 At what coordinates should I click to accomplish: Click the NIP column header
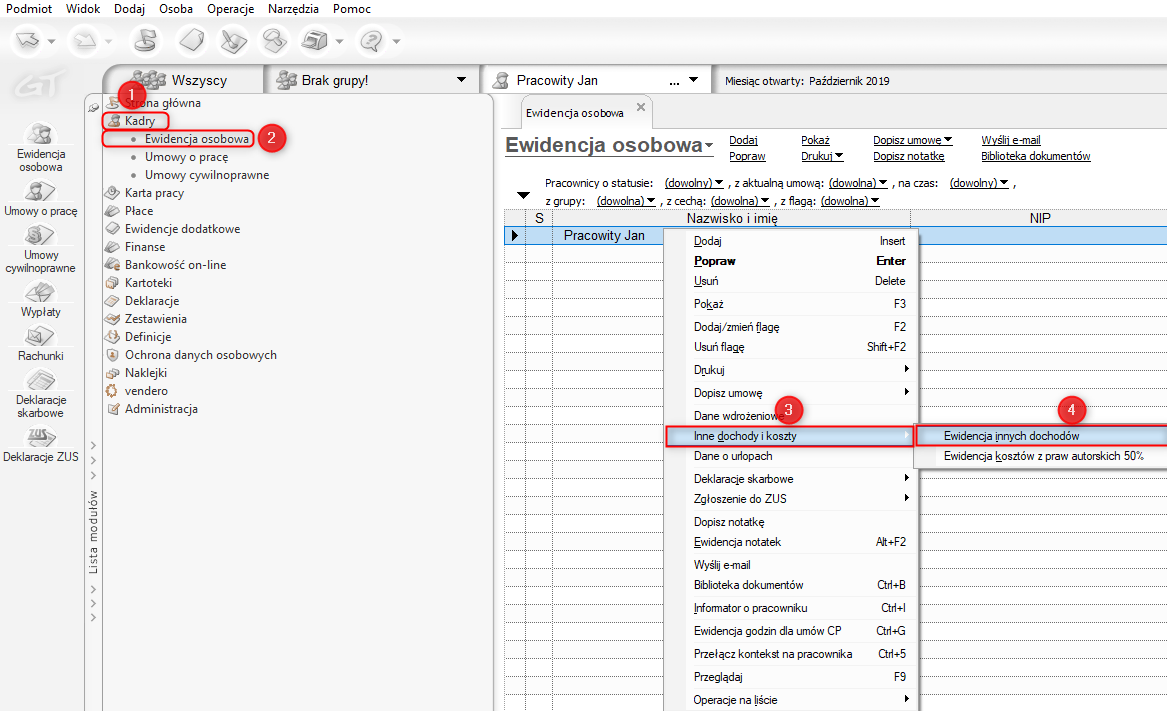point(1040,218)
